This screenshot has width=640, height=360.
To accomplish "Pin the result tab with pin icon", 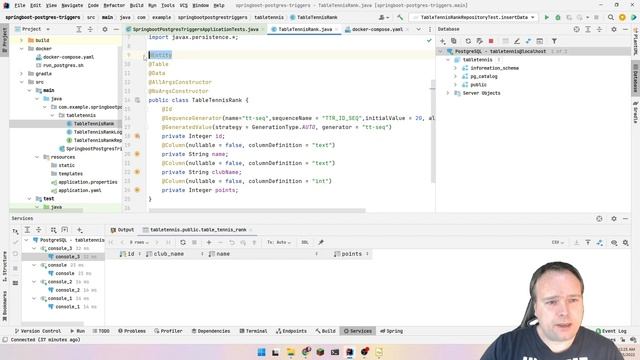I will (321, 242).
